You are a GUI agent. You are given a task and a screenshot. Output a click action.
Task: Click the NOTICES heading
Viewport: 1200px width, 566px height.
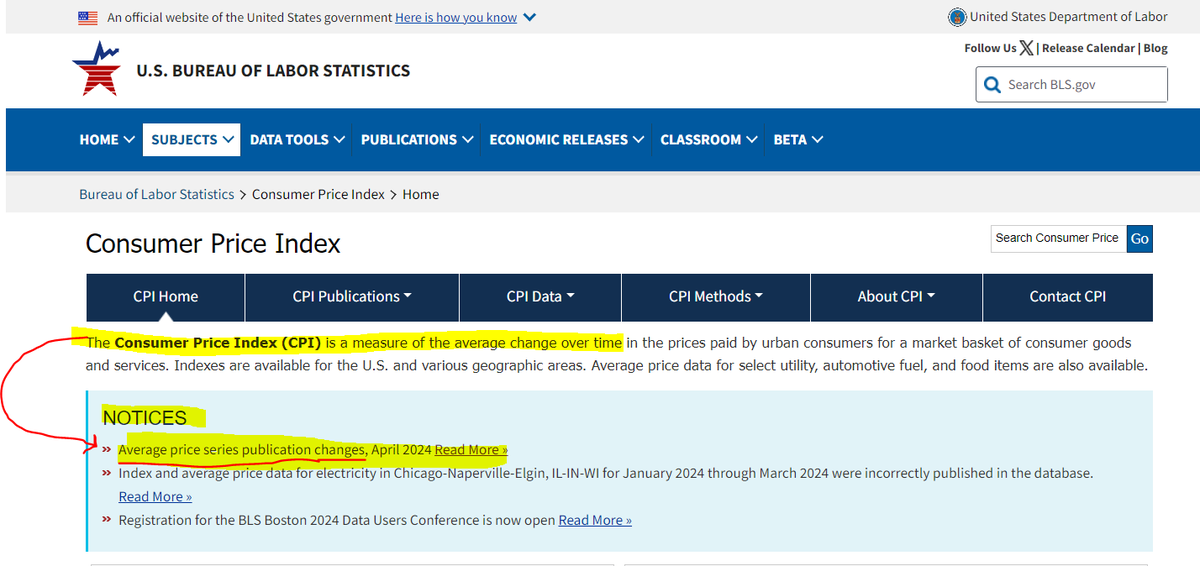pos(145,418)
